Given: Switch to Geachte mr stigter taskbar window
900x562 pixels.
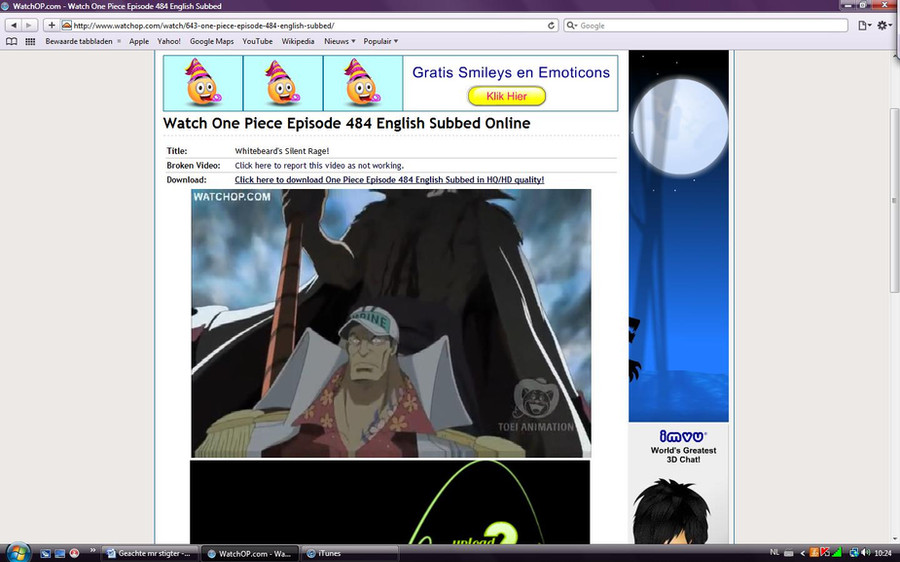Looking at the screenshot, I should pos(150,553).
